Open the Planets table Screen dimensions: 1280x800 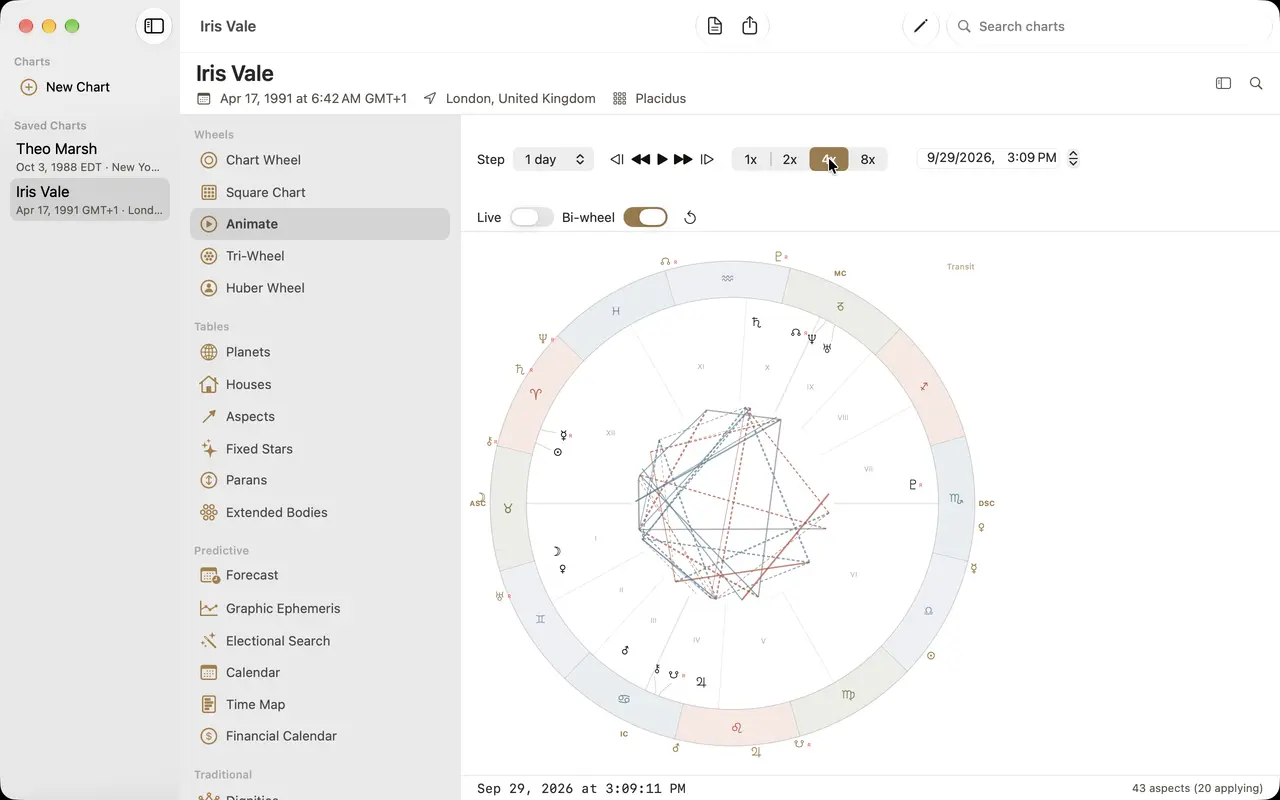320,352
